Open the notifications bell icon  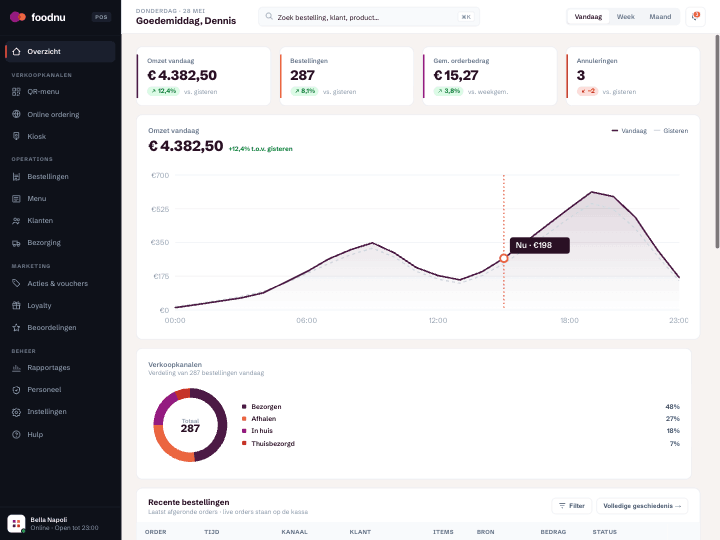[x=695, y=17]
